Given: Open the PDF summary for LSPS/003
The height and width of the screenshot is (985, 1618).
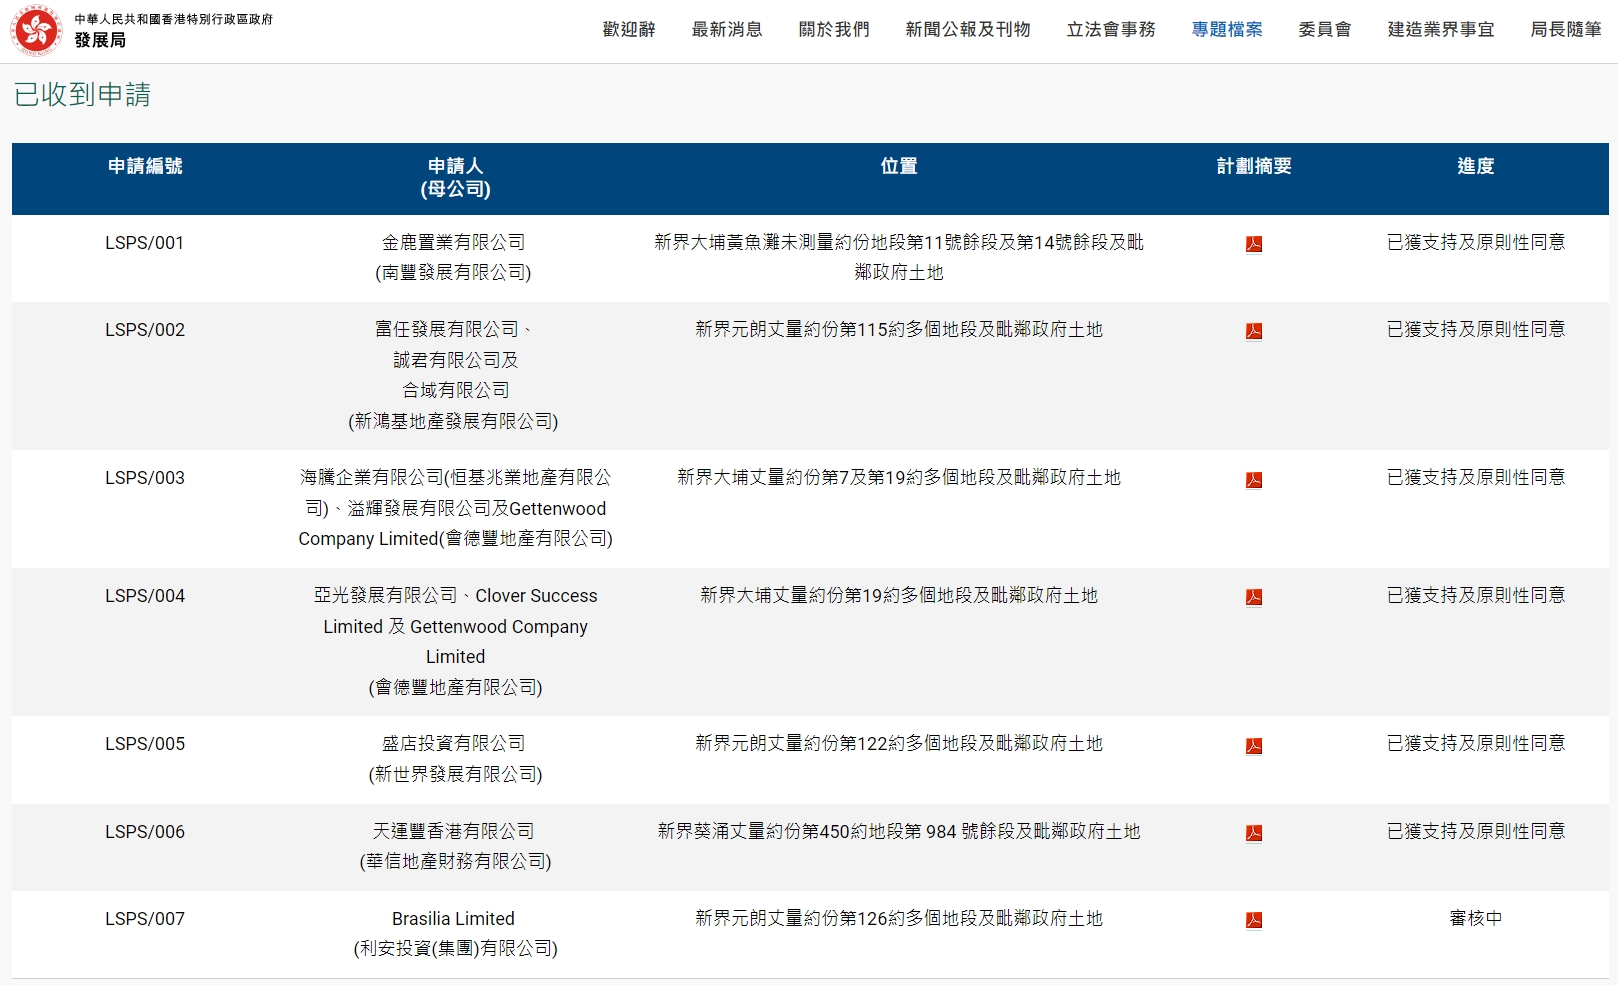Looking at the screenshot, I should tap(1253, 480).
